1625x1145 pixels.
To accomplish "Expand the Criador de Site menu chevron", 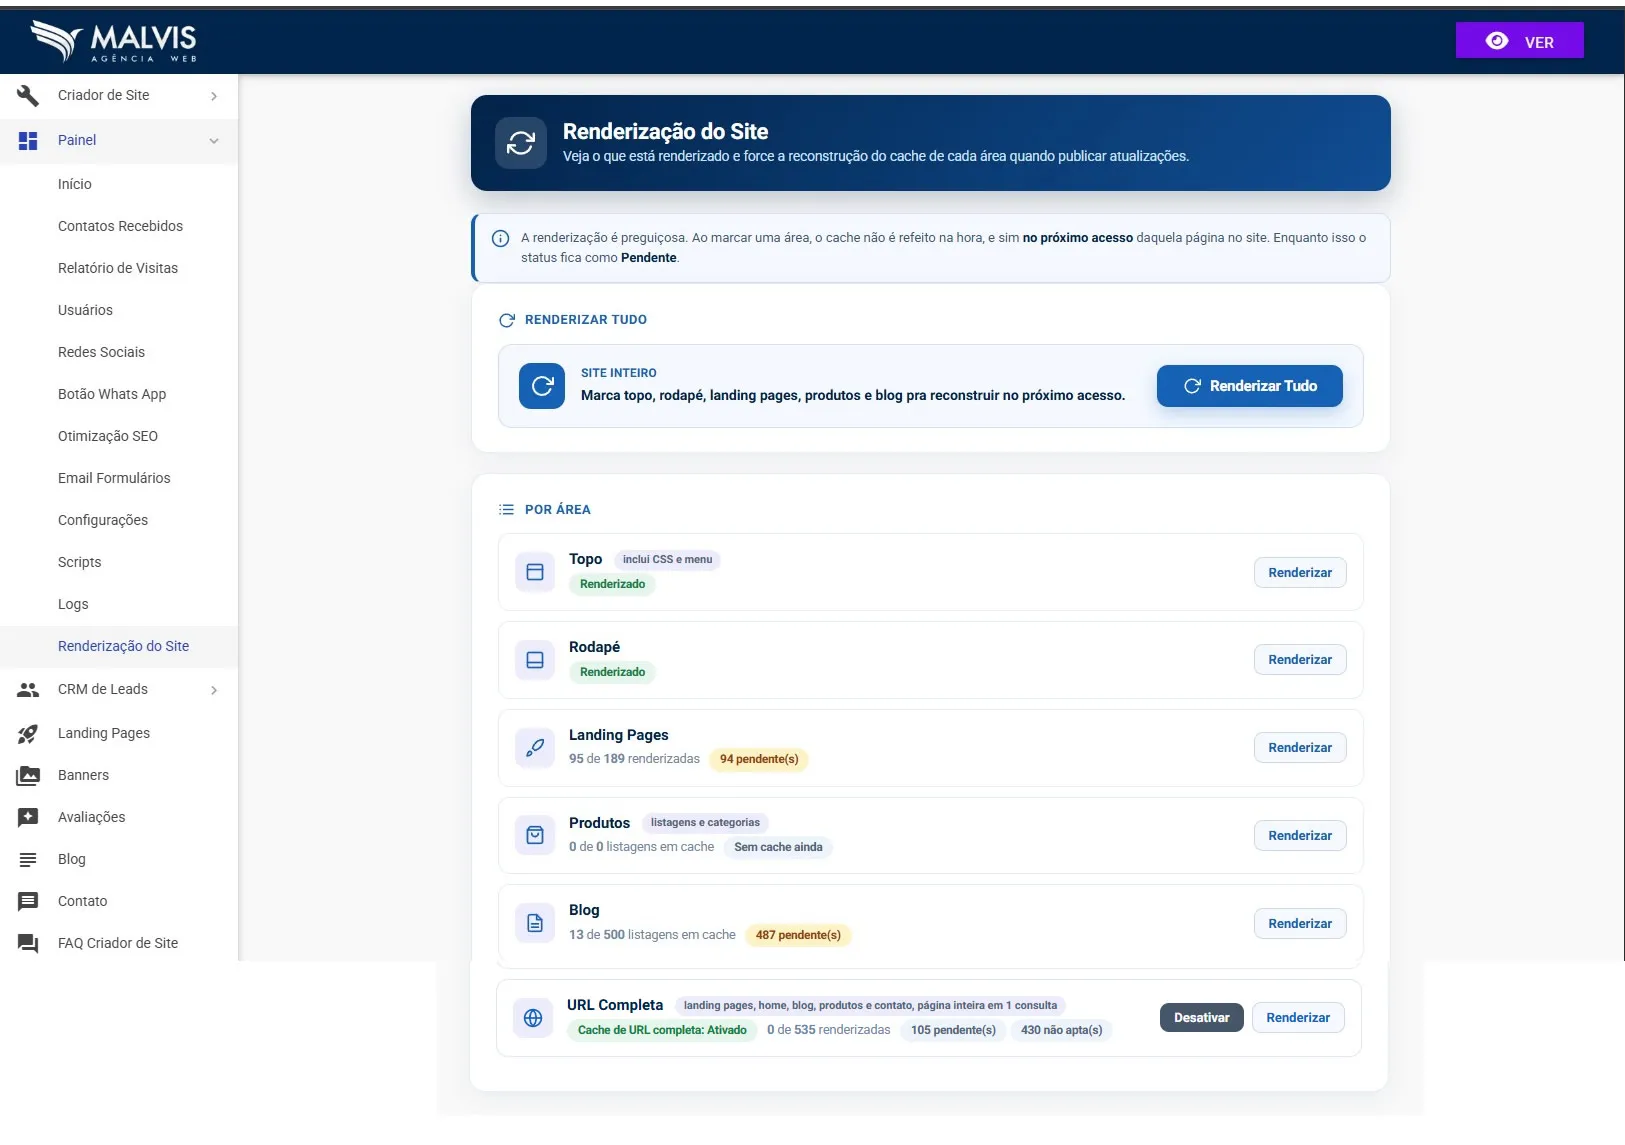I will pyautogui.click(x=214, y=96).
